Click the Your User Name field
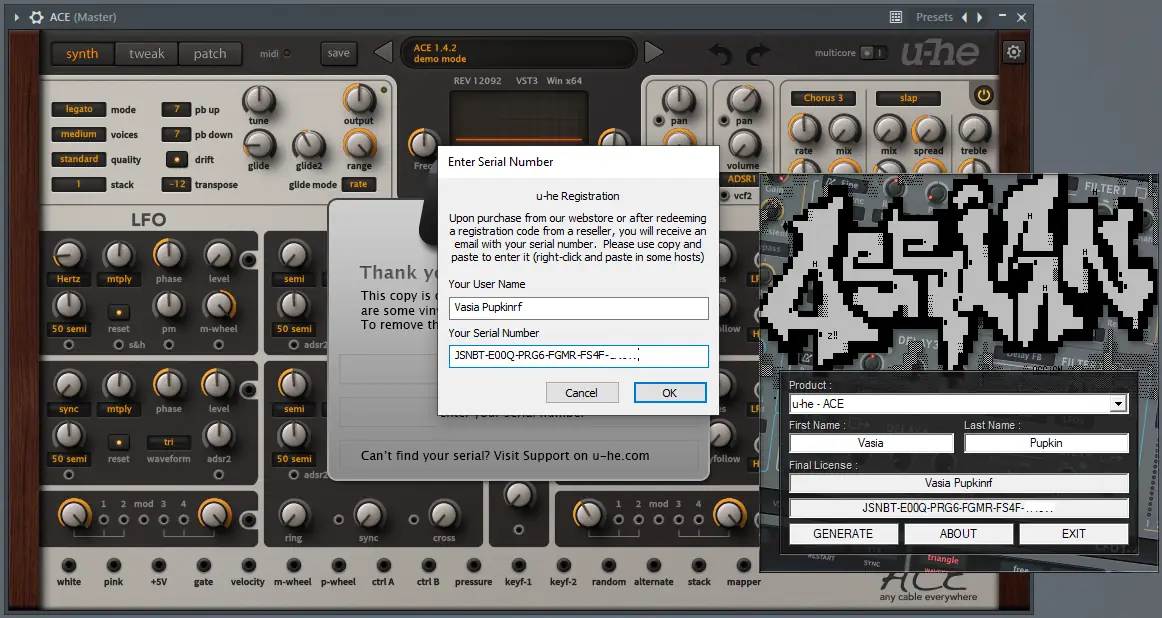 (x=578, y=308)
